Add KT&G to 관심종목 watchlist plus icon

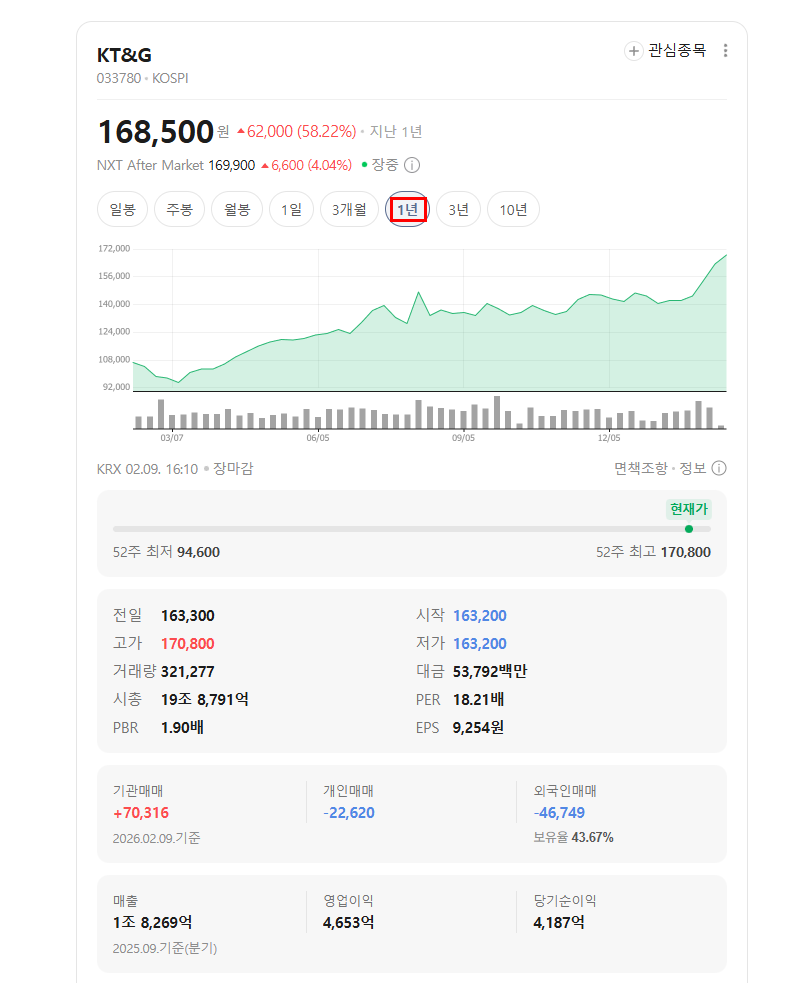click(634, 51)
